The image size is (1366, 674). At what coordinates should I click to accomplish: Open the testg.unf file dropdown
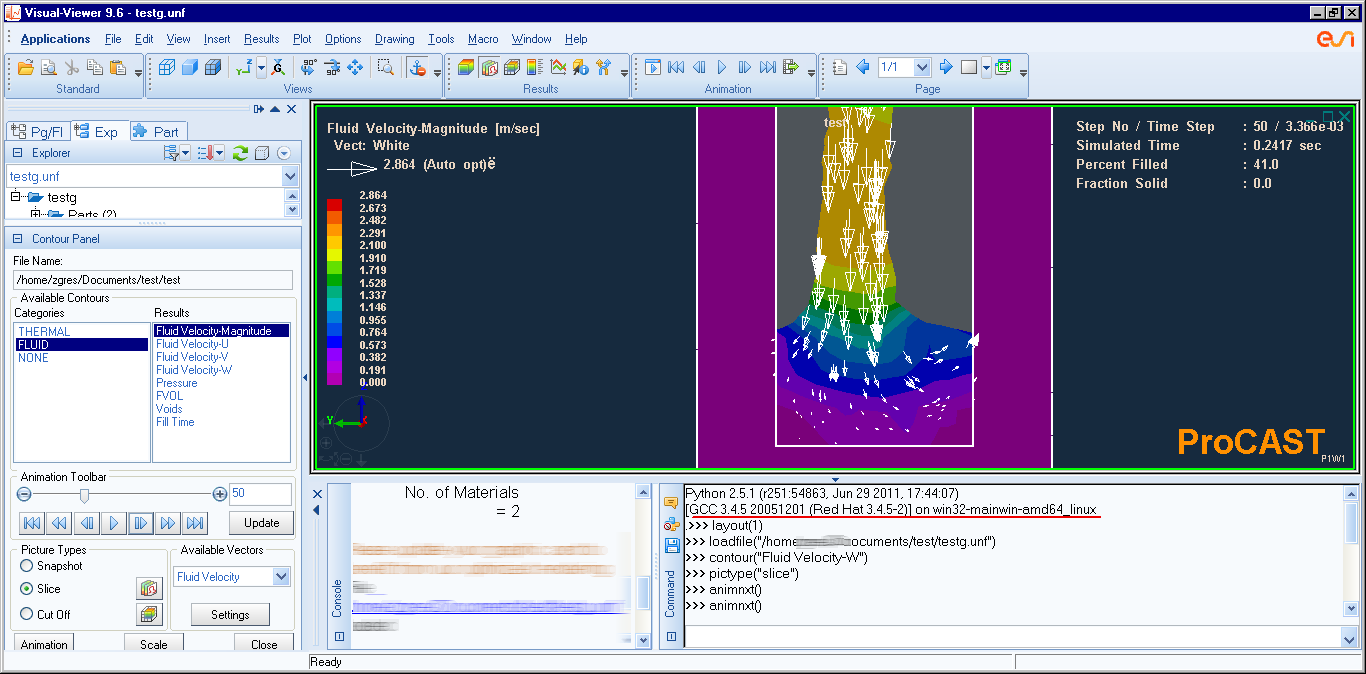click(x=290, y=176)
